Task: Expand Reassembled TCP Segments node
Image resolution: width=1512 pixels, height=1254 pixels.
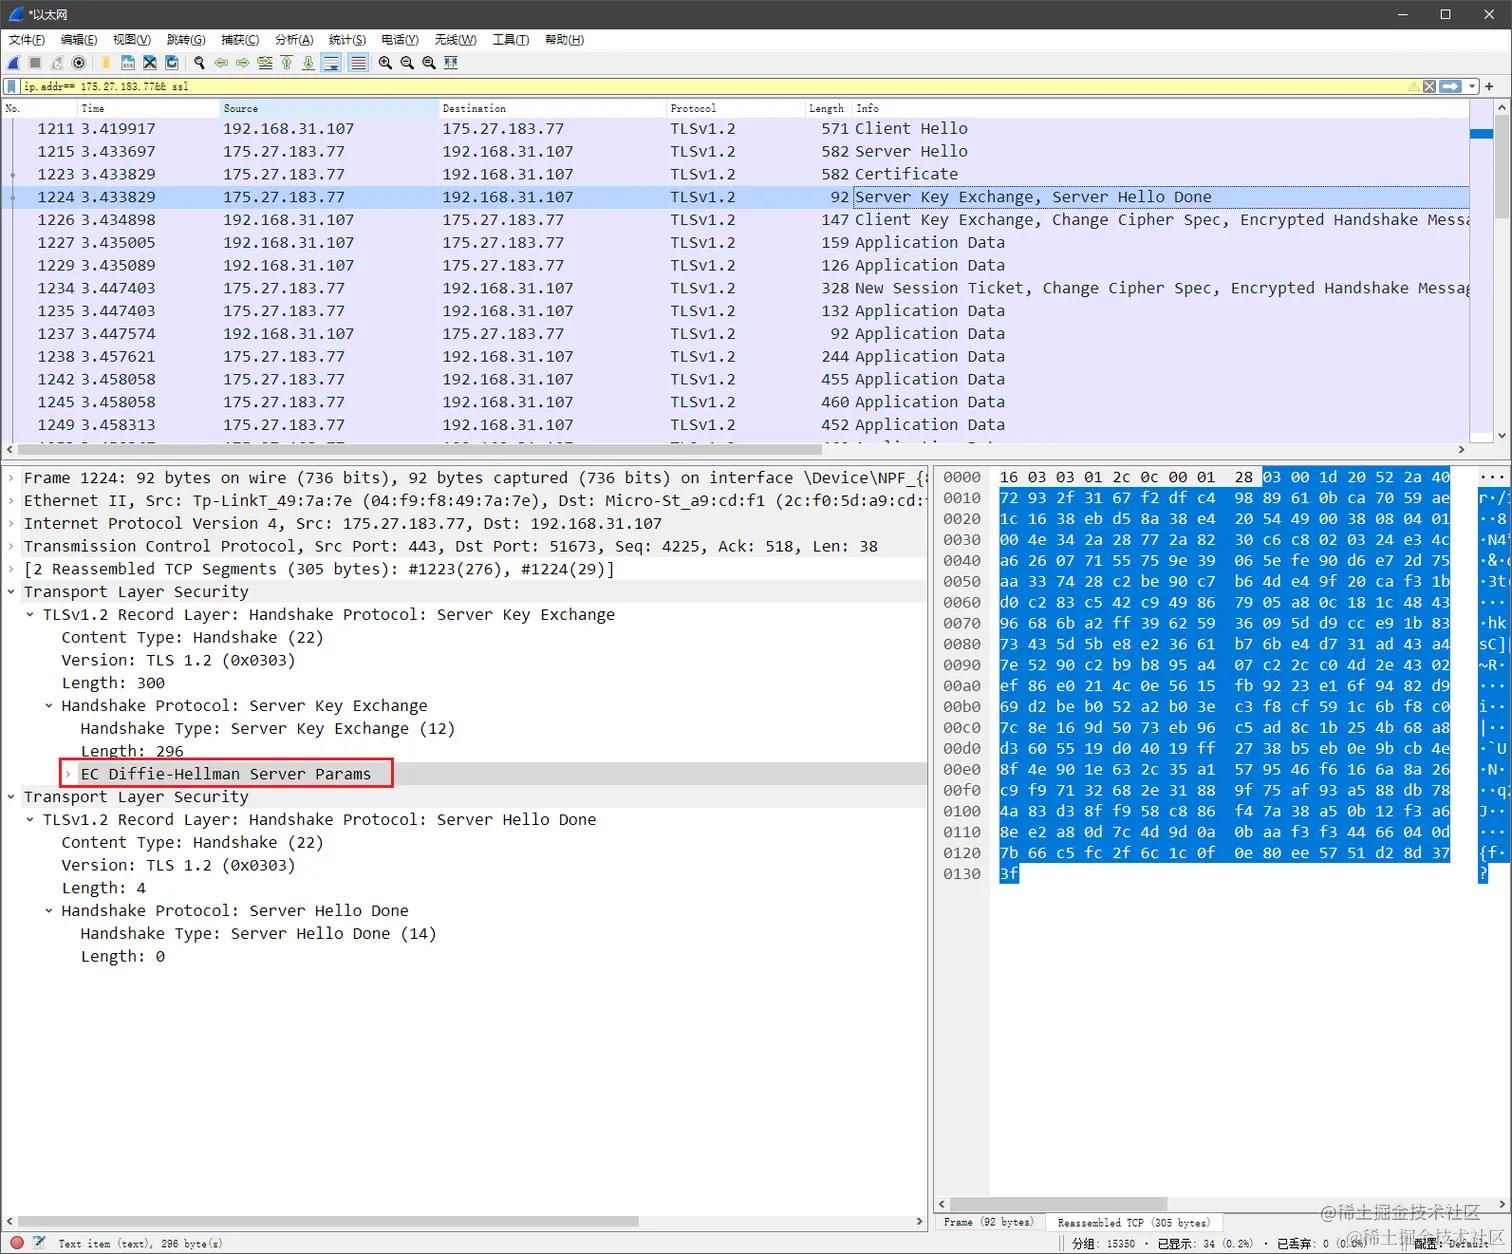Action: pos(11,569)
